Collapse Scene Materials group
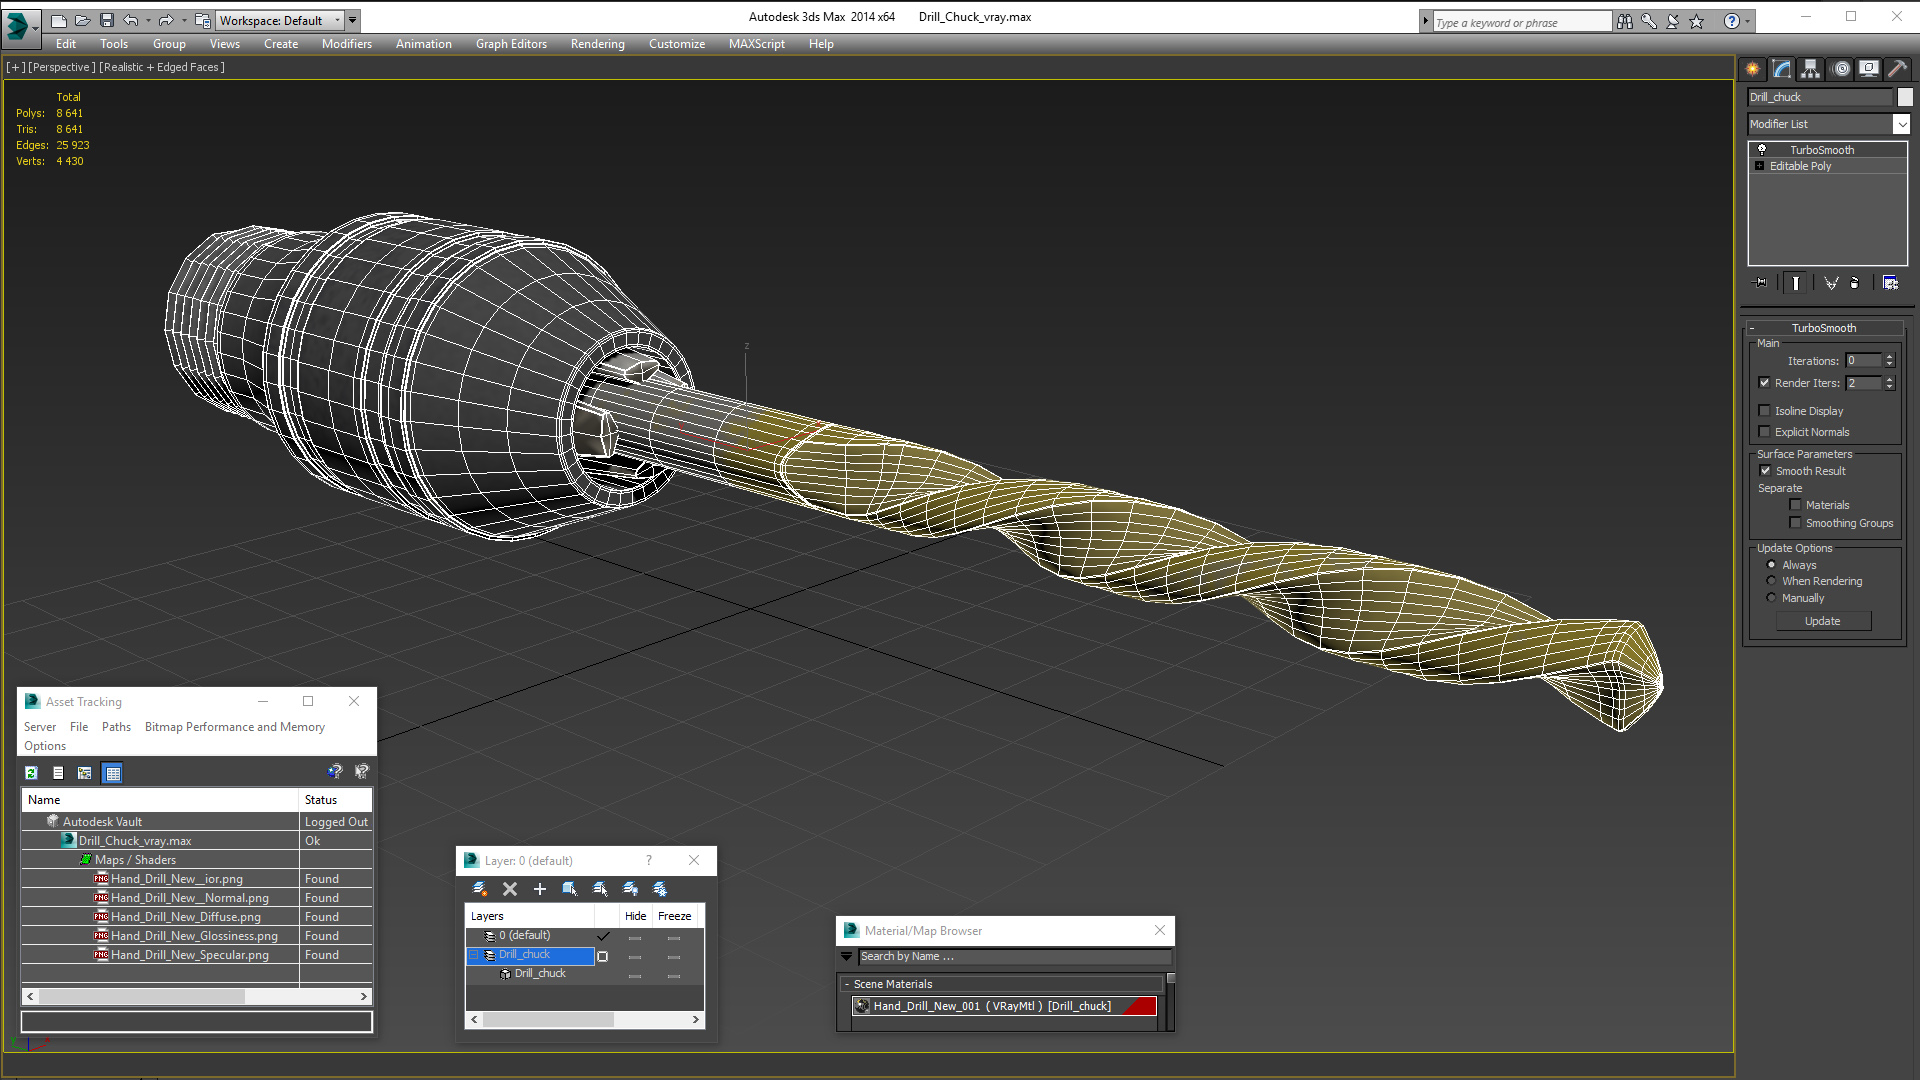Screen dimensions: 1920x1080 pyautogui.click(x=847, y=984)
